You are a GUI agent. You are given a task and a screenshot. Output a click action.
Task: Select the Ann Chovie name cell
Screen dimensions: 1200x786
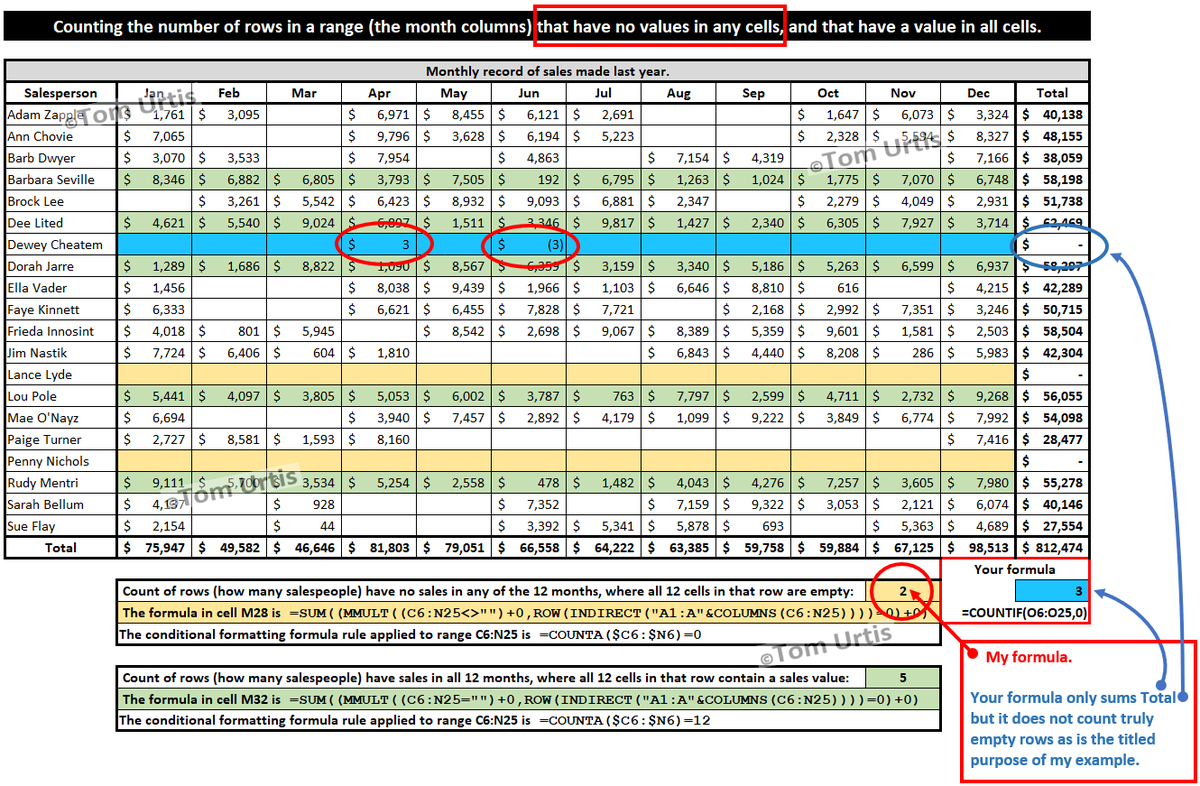click(x=61, y=136)
